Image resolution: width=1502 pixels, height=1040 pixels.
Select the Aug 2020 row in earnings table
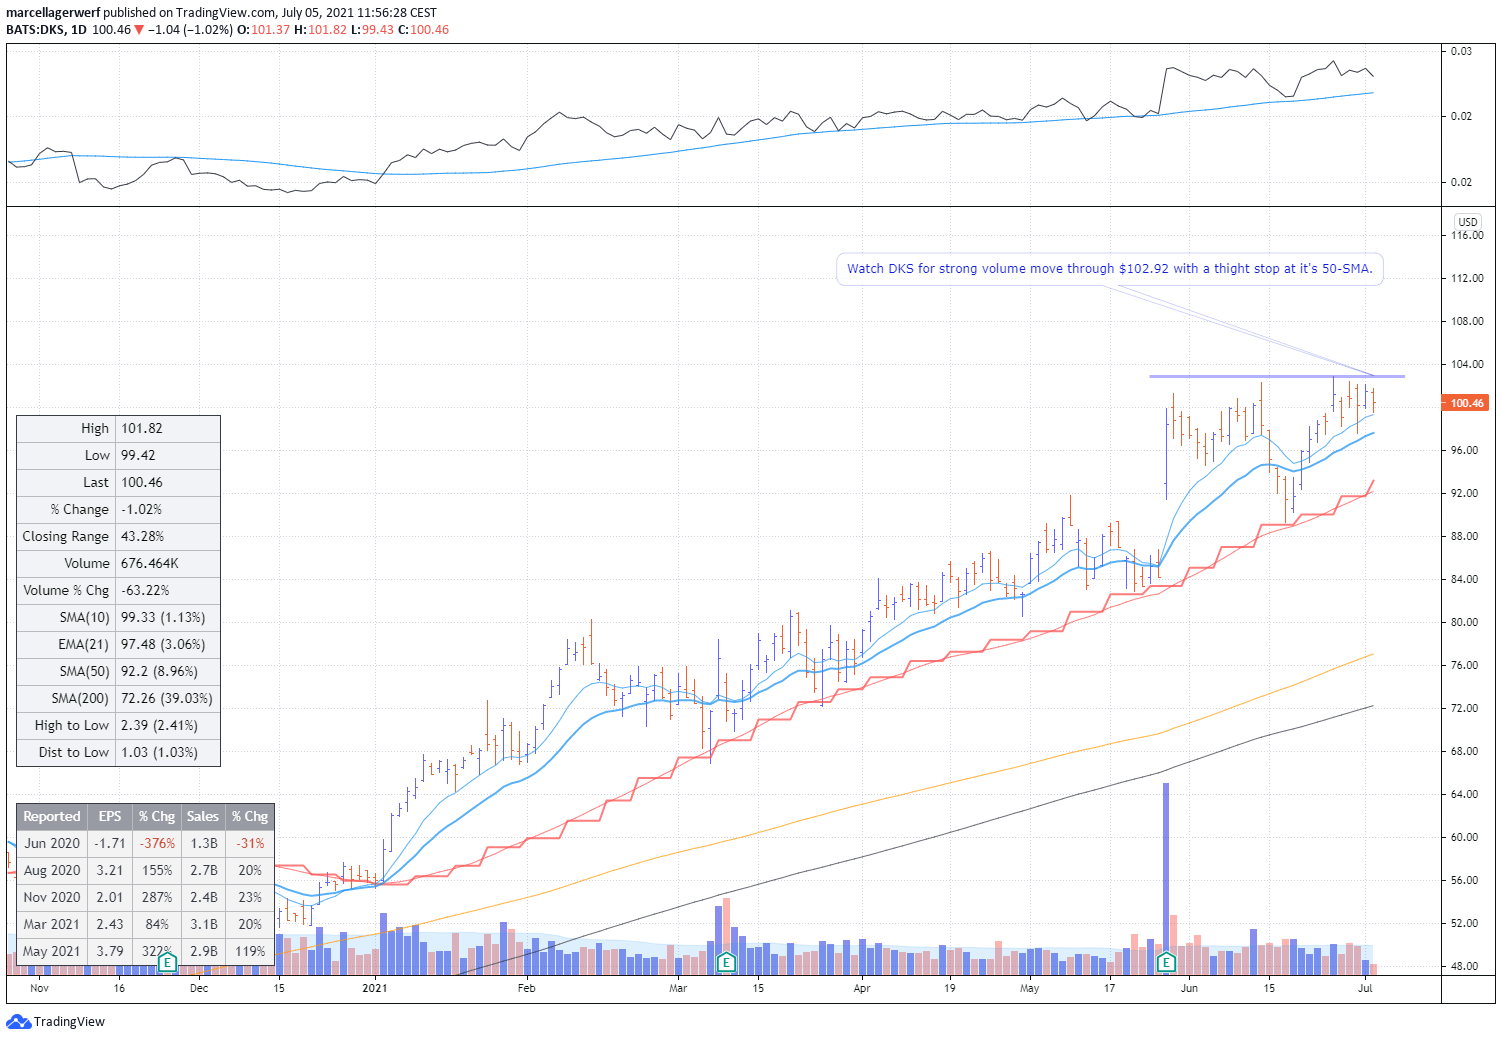(x=145, y=870)
